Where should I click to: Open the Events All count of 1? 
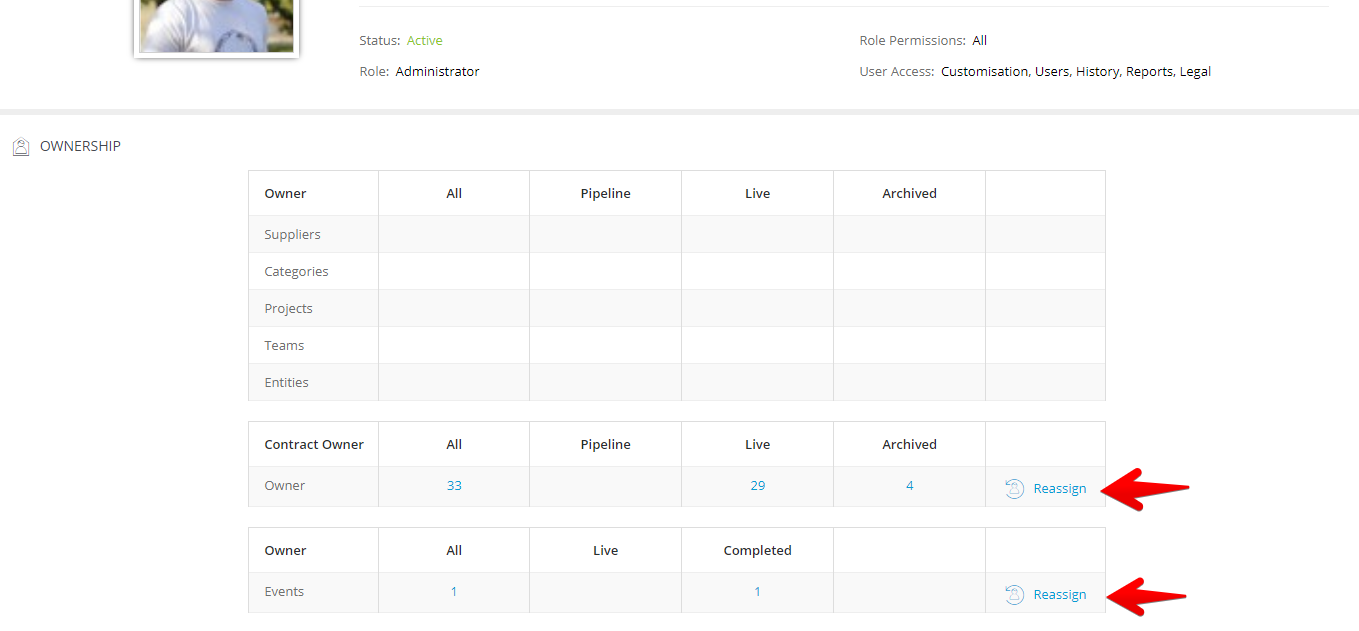(x=454, y=592)
